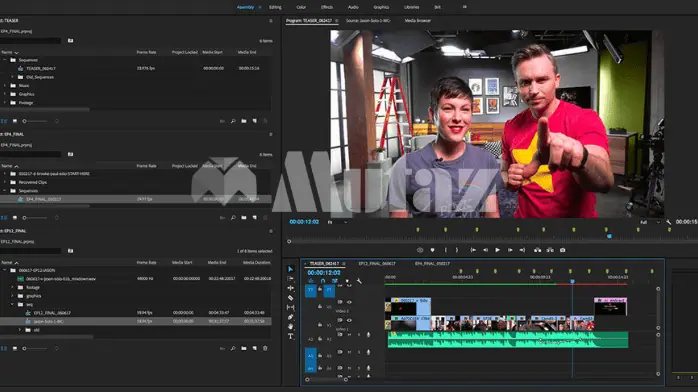Image resolution: width=698 pixels, height=392 pixels.
Task: Open the Media Browser tab
Action: [418, 20]
